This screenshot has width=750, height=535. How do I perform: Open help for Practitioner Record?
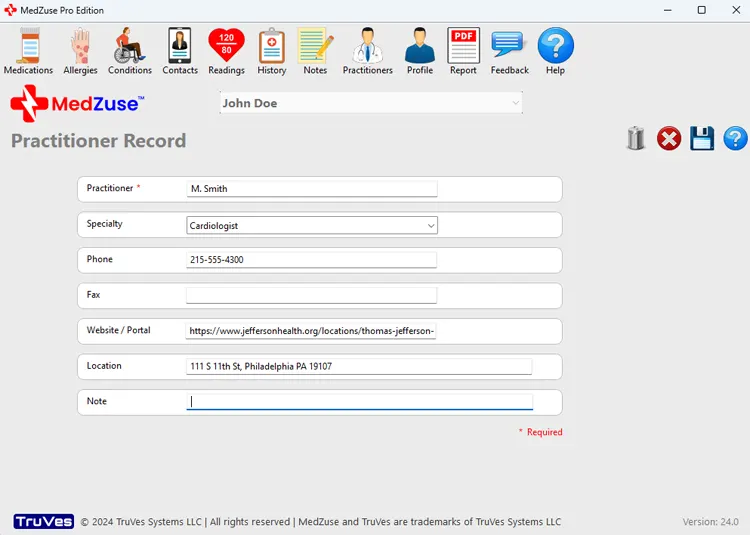tap(735, 138)
